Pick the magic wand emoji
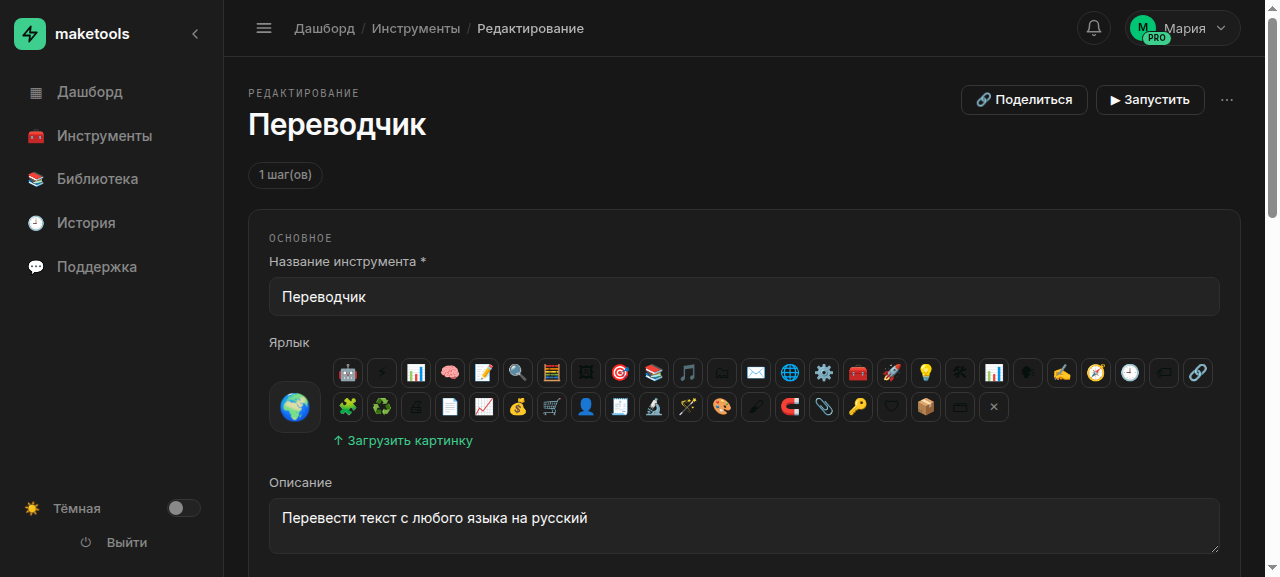 [x=688, y=407]
